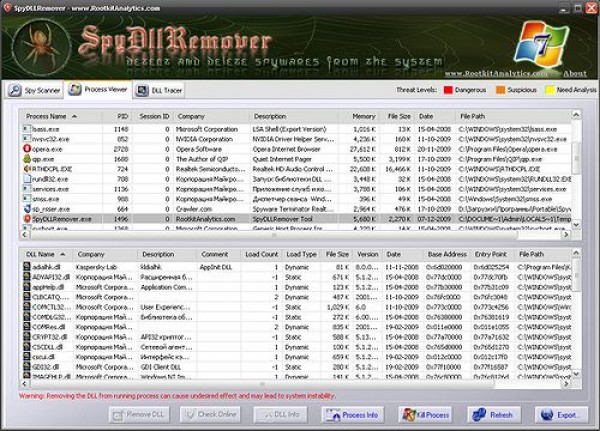Sort processes by Memory column

coord(359,116)
